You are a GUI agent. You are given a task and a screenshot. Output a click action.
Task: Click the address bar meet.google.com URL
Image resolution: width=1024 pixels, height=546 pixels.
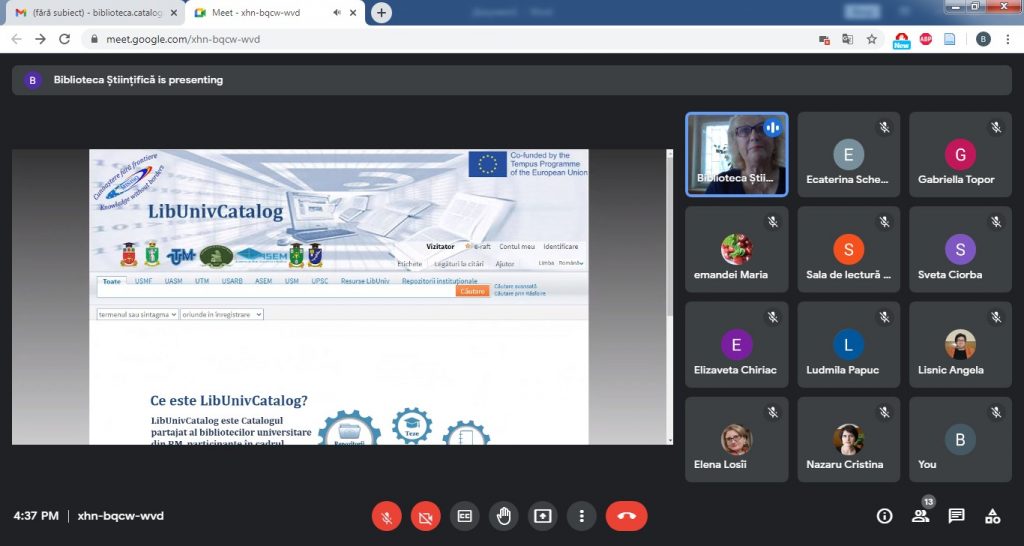183,39
